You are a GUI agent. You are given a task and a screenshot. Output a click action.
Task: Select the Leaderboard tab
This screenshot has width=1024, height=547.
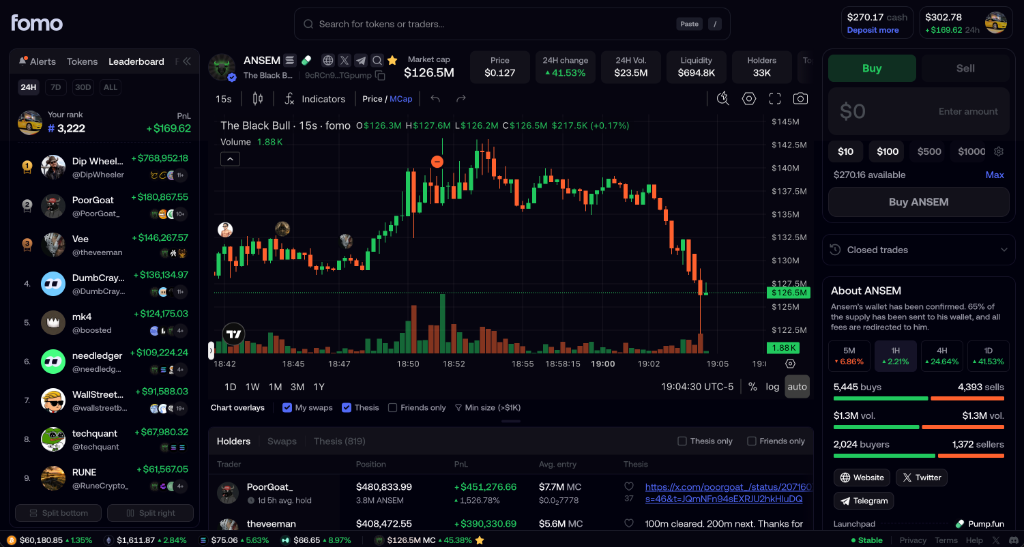click(136, 61)
